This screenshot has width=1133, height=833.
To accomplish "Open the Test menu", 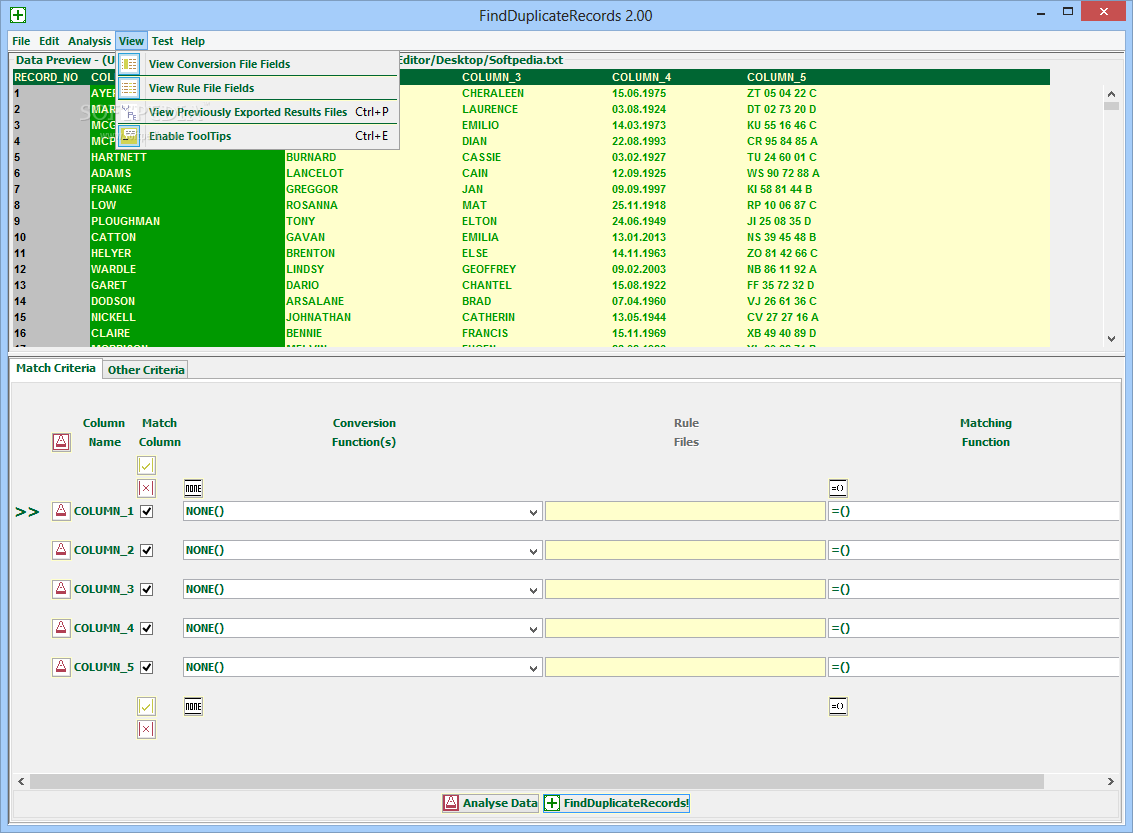I will point(163,41).
